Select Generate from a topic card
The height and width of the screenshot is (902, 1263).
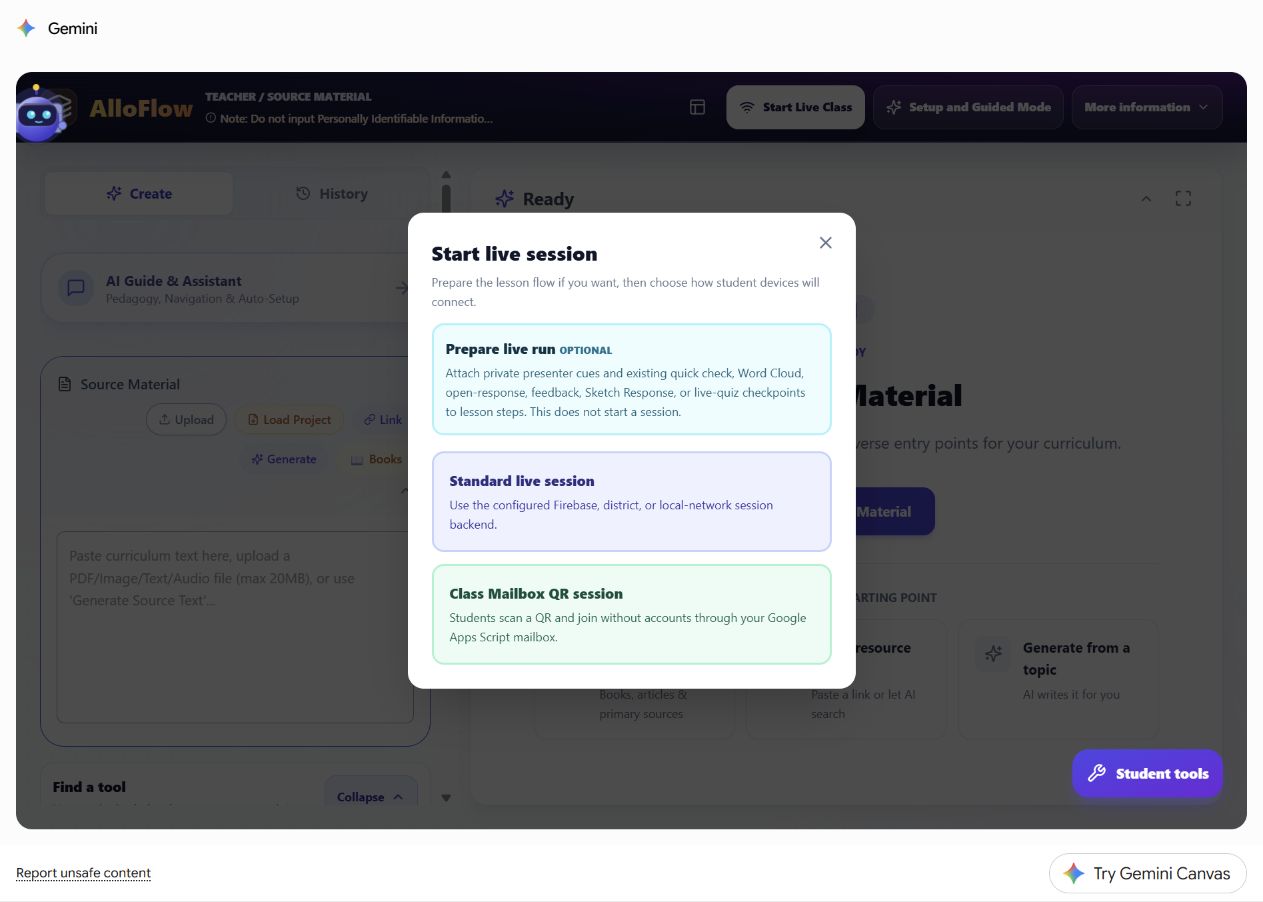coord(1058,679)
